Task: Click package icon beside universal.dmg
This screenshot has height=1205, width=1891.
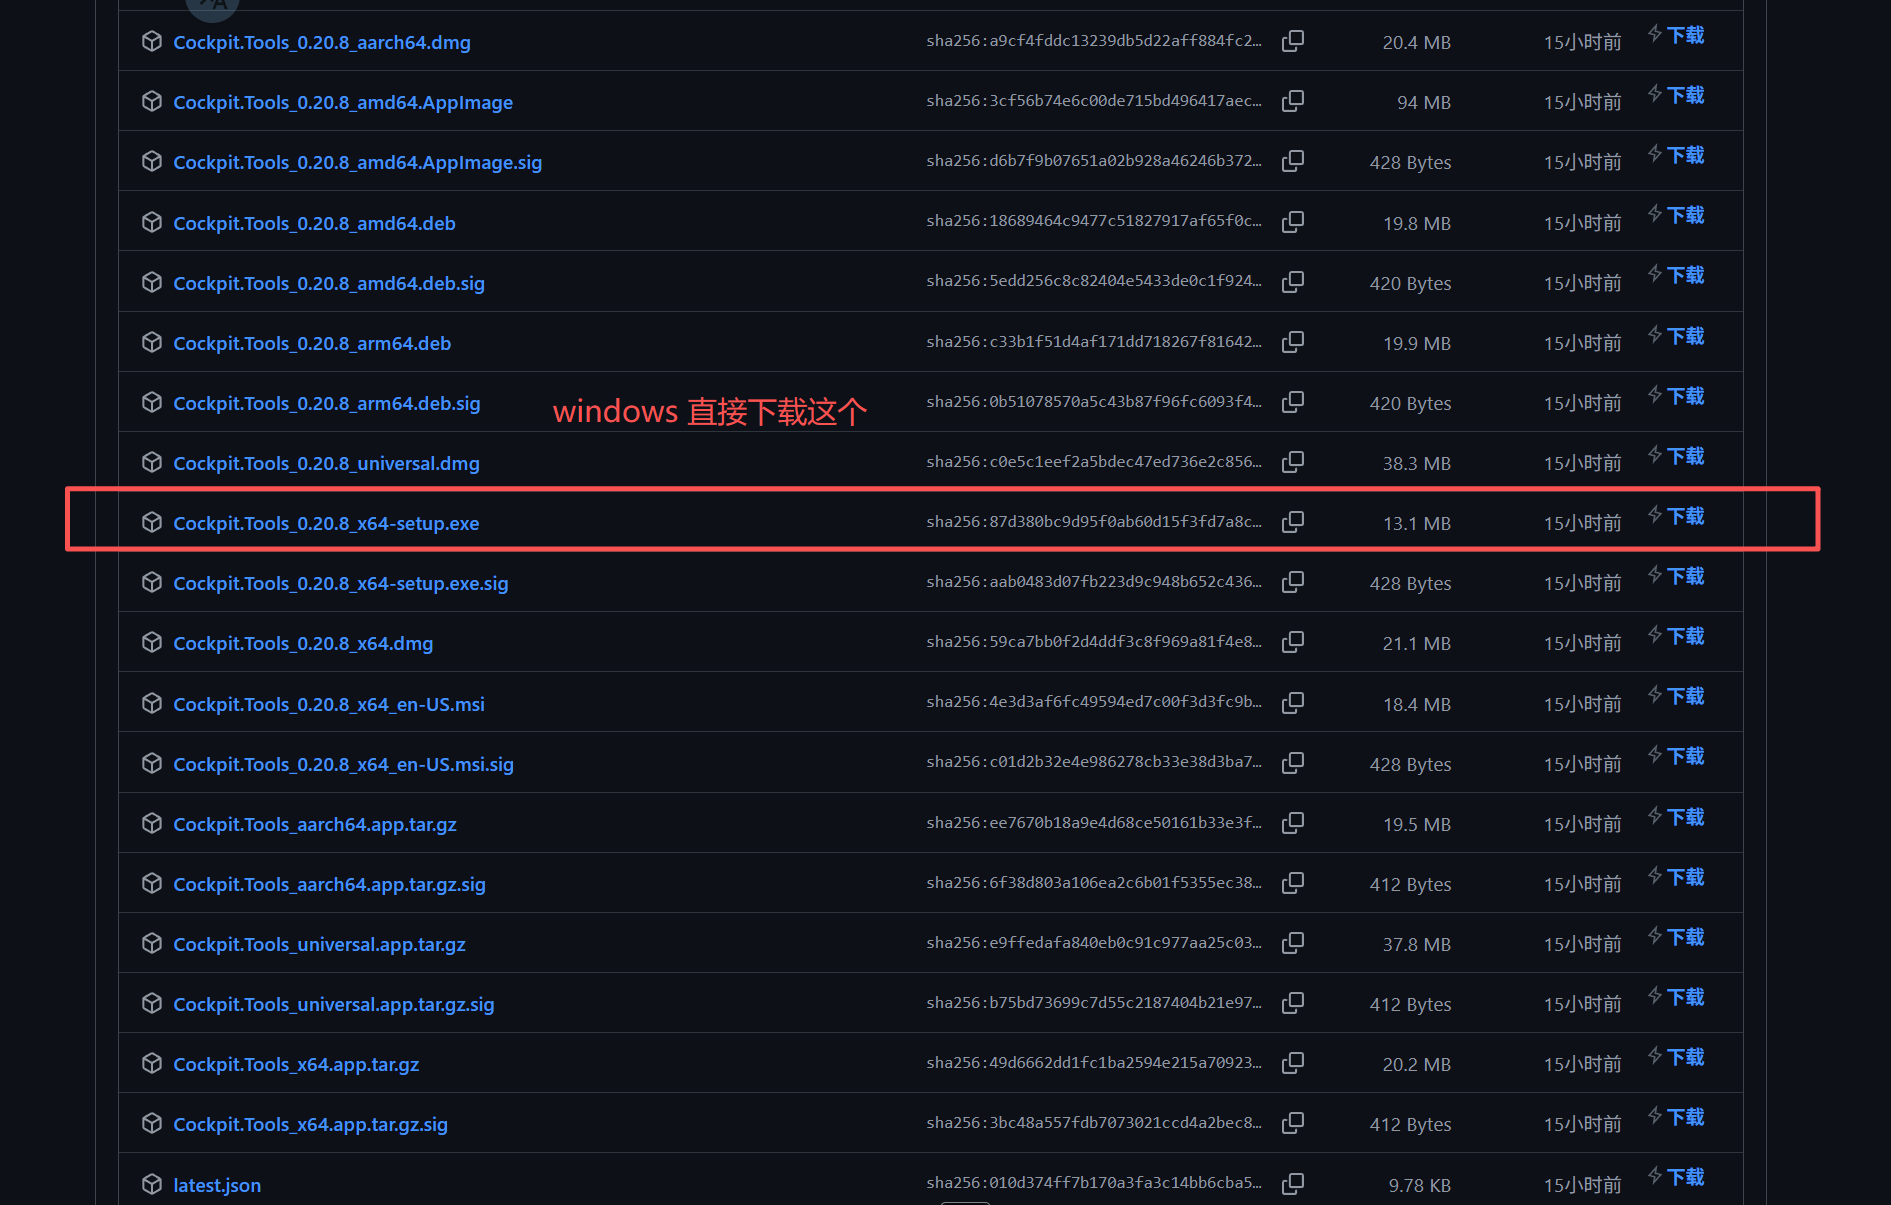Action: 152,462
